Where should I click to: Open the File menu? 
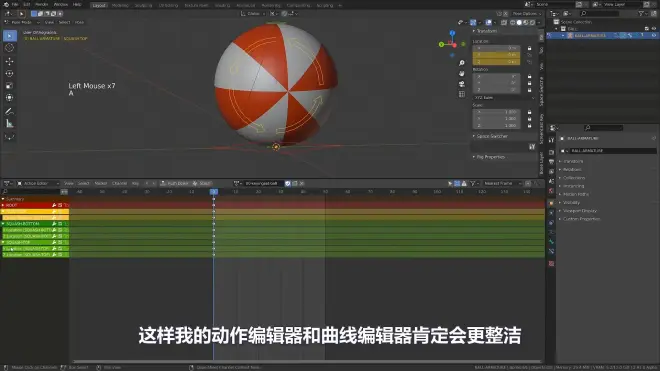pyautogui.click(x=15, y=5)
